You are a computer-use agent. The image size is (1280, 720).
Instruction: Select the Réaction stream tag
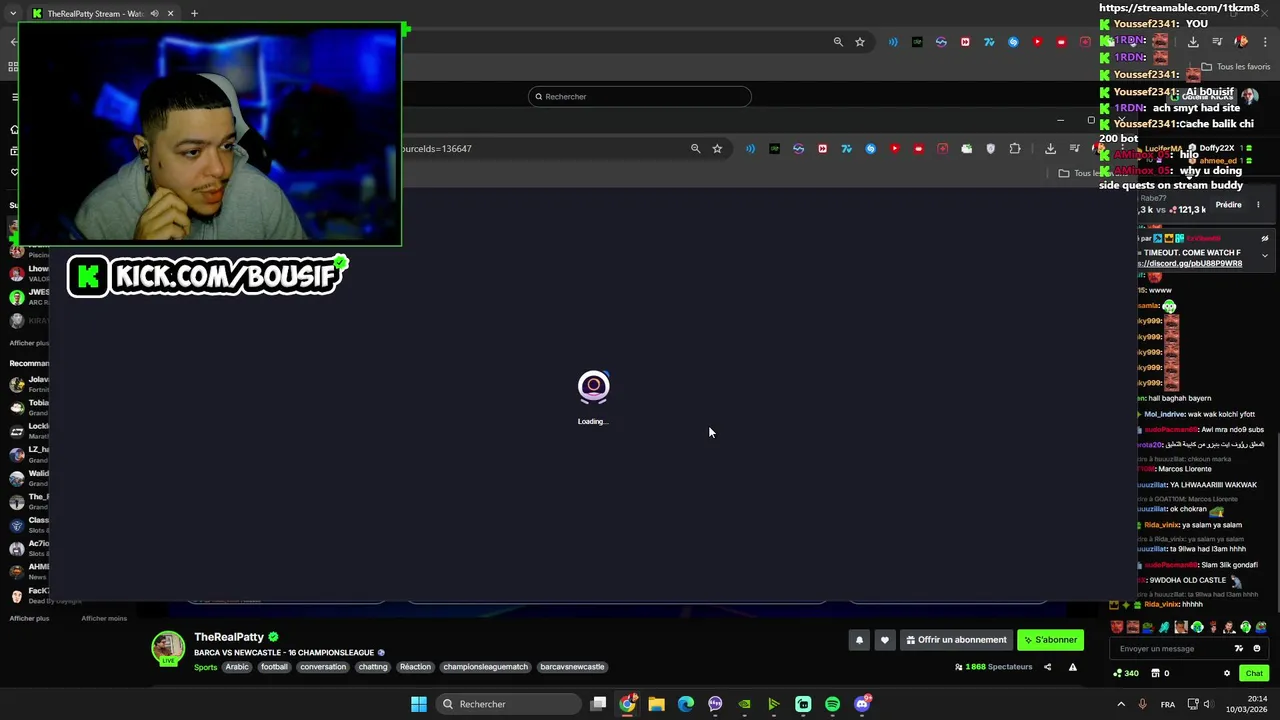(x=415, y=667)
